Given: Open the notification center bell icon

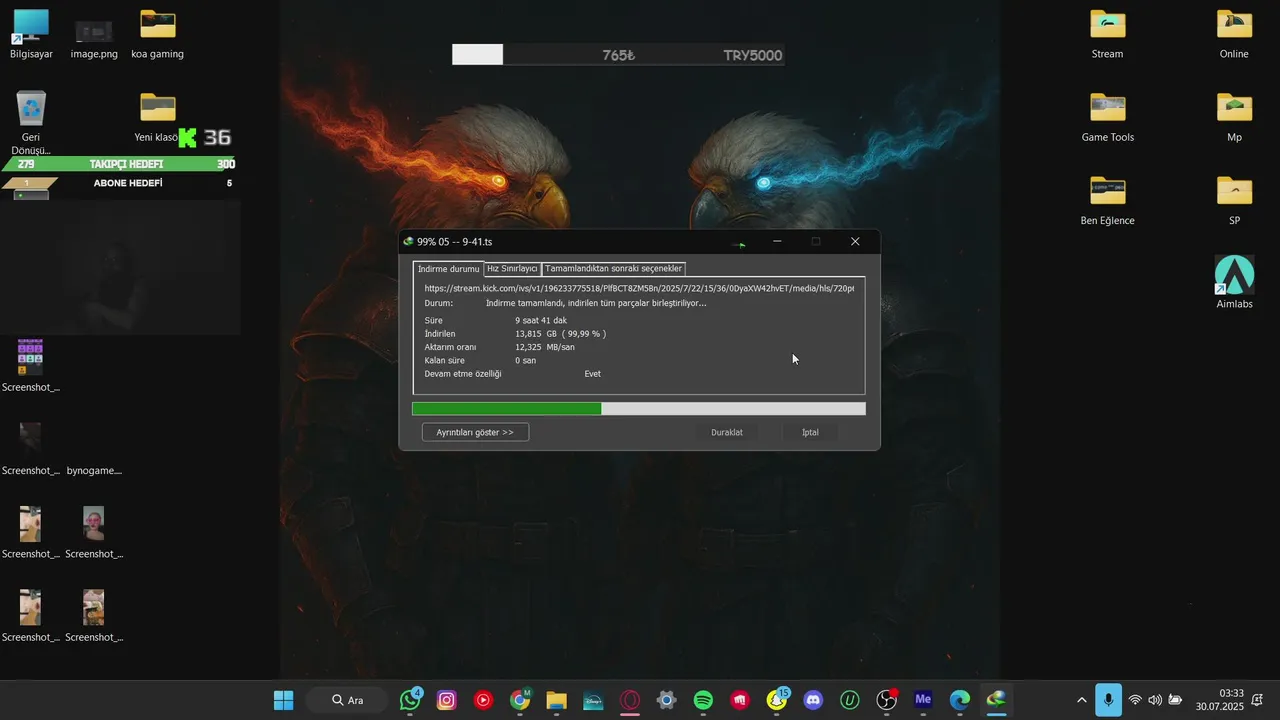Looking at the screenshot, I should click(x=1258, y=700).
